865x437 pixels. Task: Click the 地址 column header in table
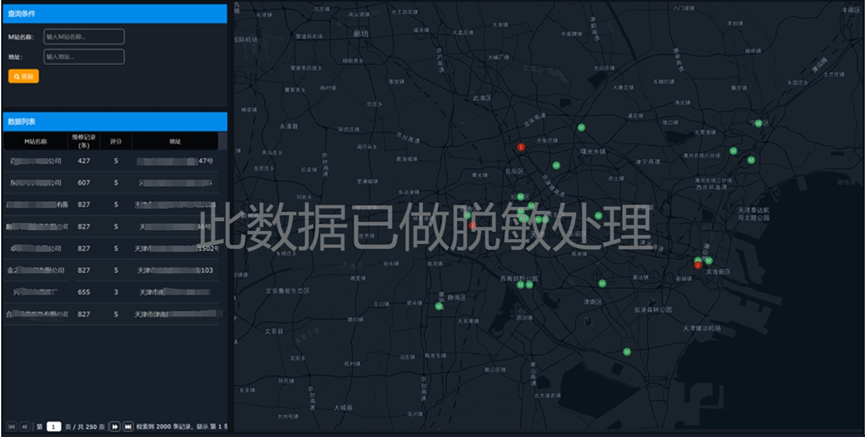[175, 140]
